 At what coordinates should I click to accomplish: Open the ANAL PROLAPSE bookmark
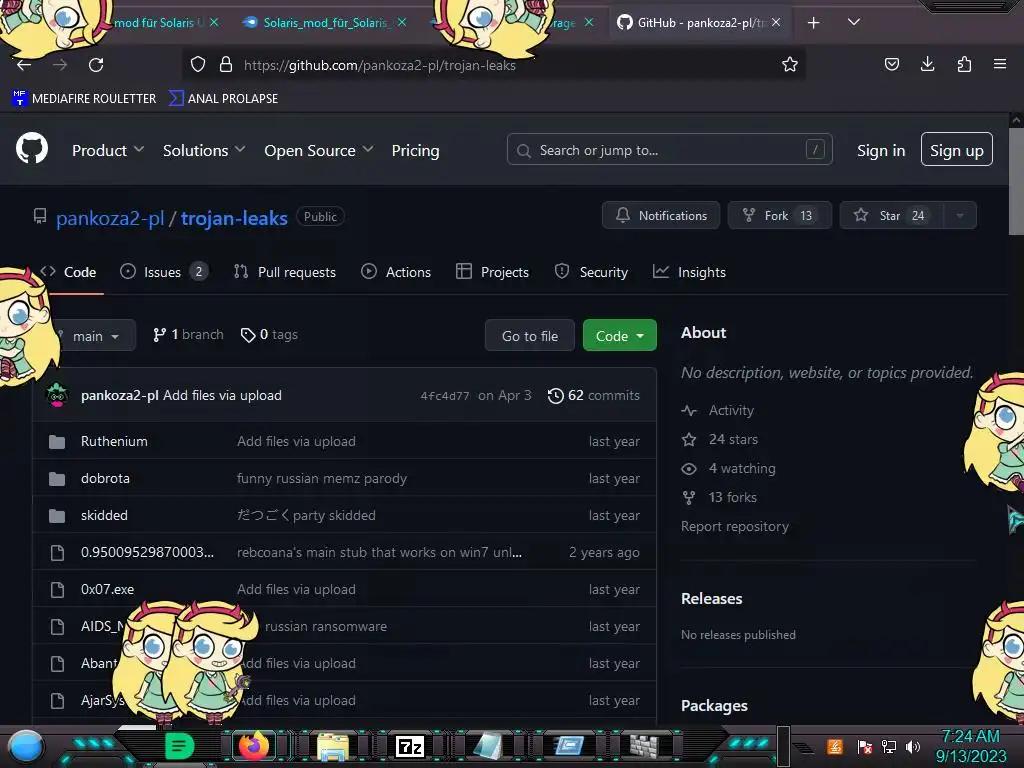tap(223, 99)
